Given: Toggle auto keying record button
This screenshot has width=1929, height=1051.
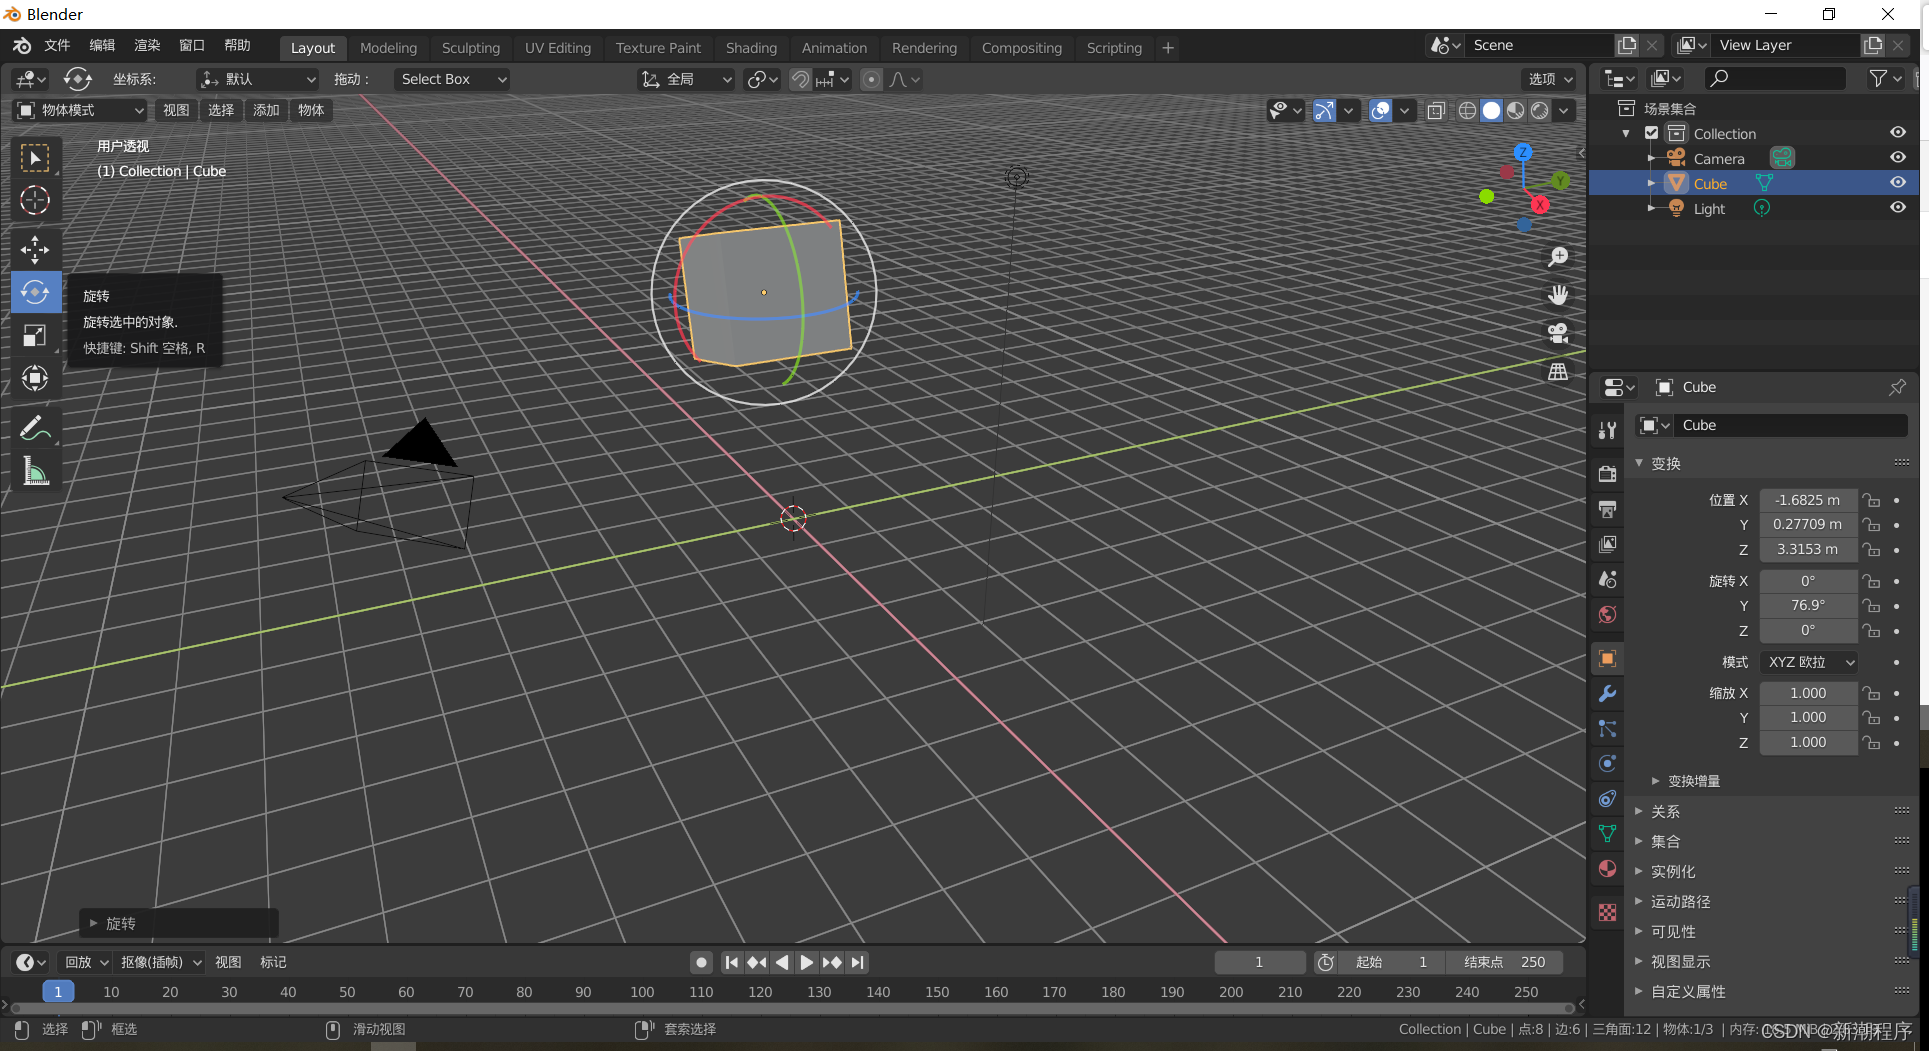Looking at the screenshot, I should (701, 962).
